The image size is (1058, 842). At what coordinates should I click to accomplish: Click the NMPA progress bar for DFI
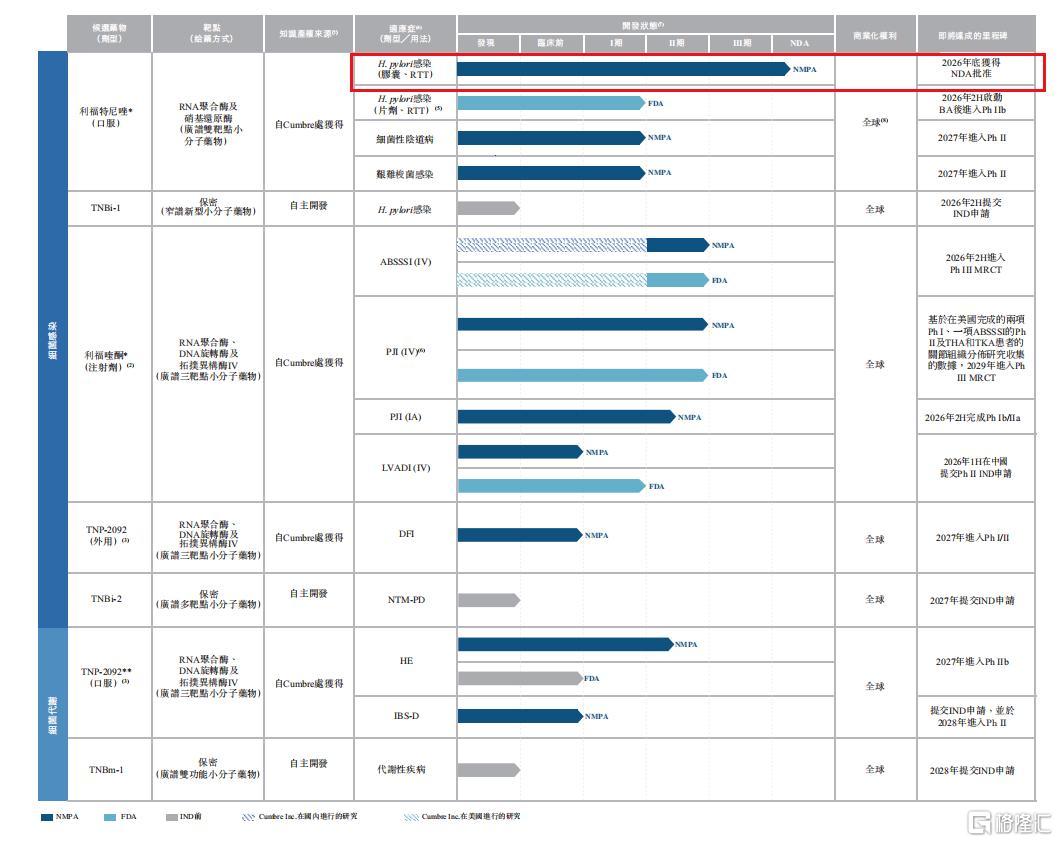(520, 535)
